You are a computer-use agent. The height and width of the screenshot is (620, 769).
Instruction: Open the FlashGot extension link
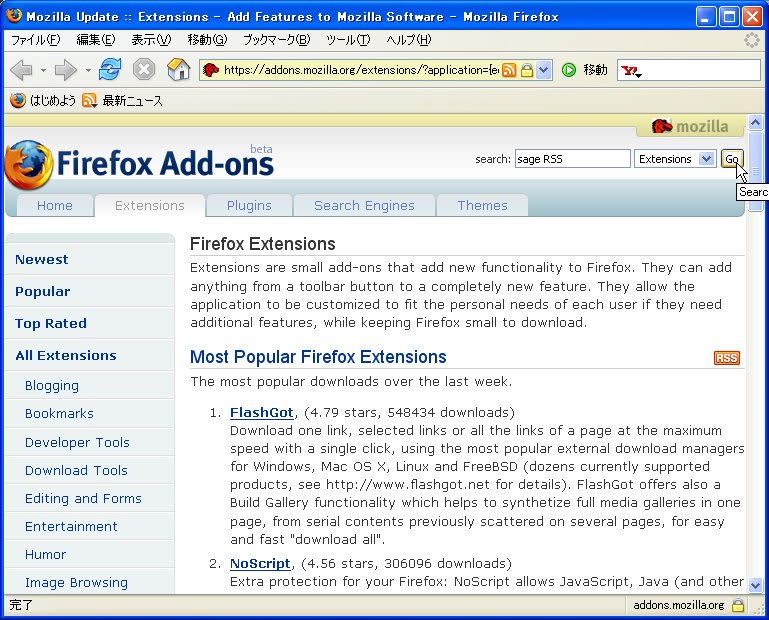point(262,413)
